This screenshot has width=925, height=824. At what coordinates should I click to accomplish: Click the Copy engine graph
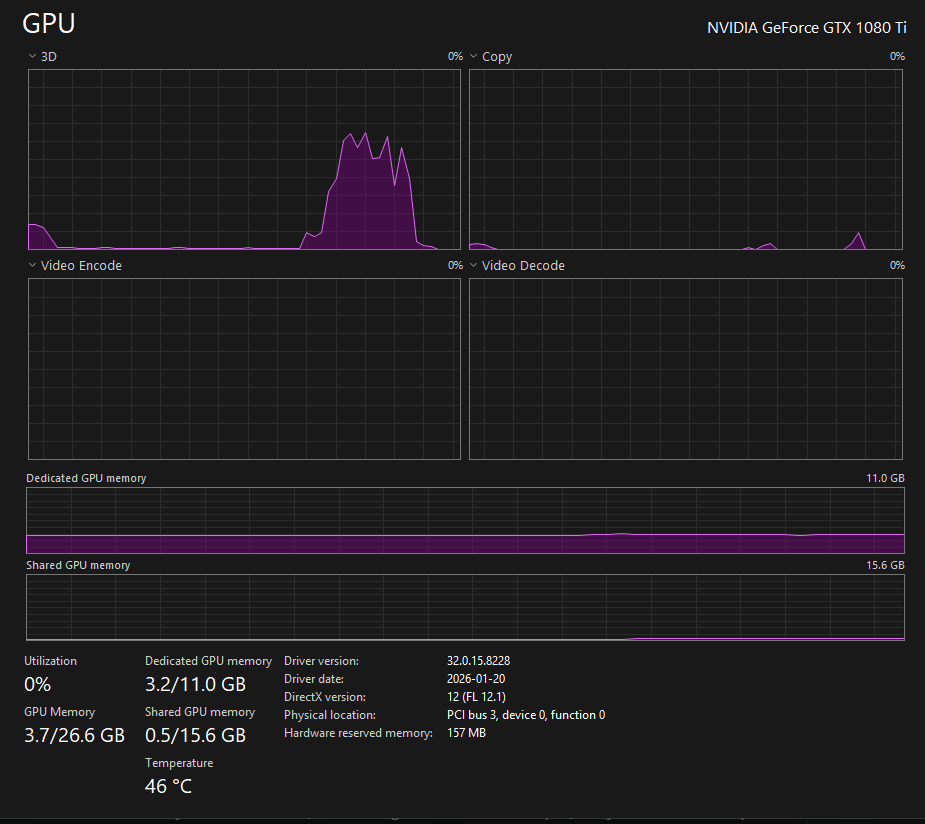(x=685, y=159)
